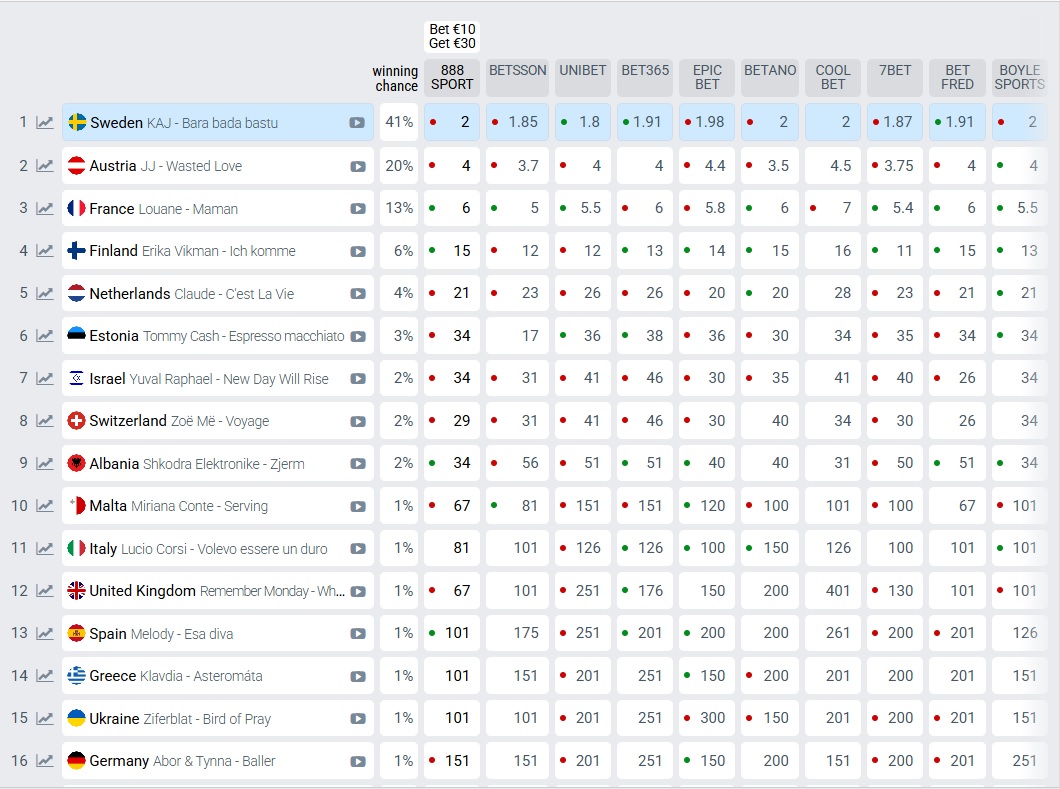Screen dimensions: 1060x789
Task: Open Italy Lucio Corsi entry link
Action: point(208,549)
